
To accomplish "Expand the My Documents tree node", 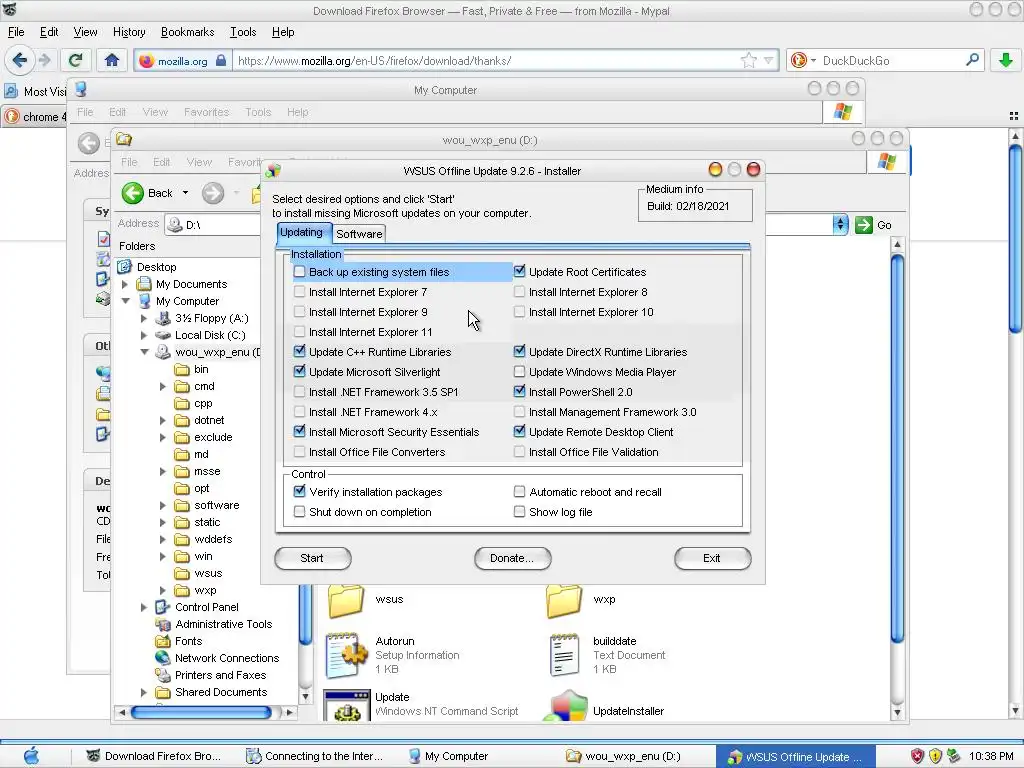I will click(125, 284).
